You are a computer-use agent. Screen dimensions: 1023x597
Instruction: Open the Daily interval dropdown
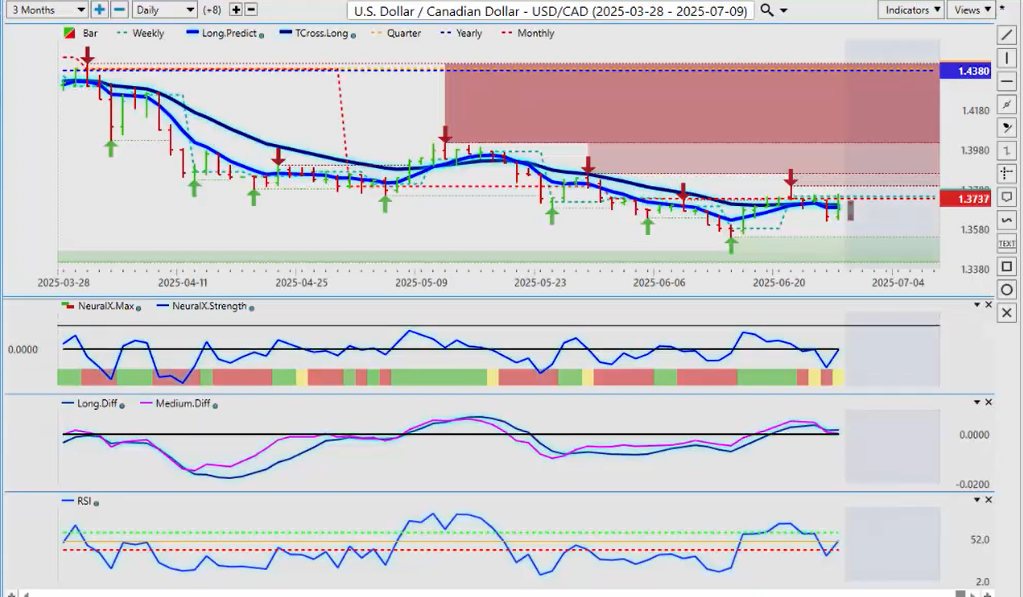(164, 10)
